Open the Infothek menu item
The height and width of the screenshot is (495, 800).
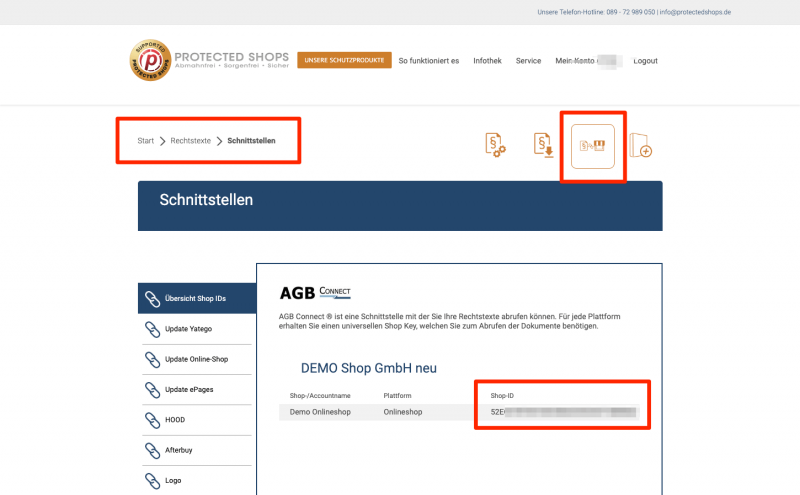487,61
